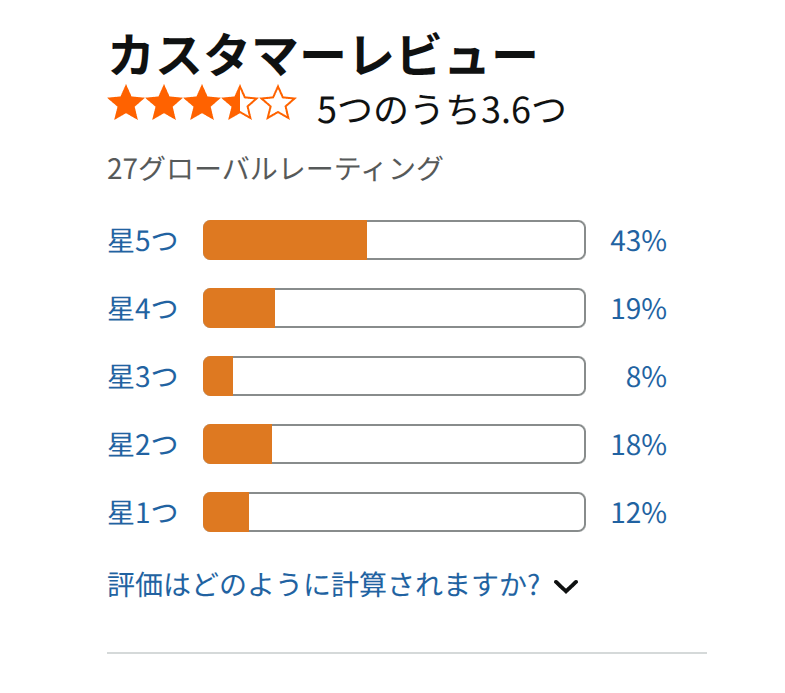Click the 3-star histogram bar
785x693 pixels.
coord(394,376)
